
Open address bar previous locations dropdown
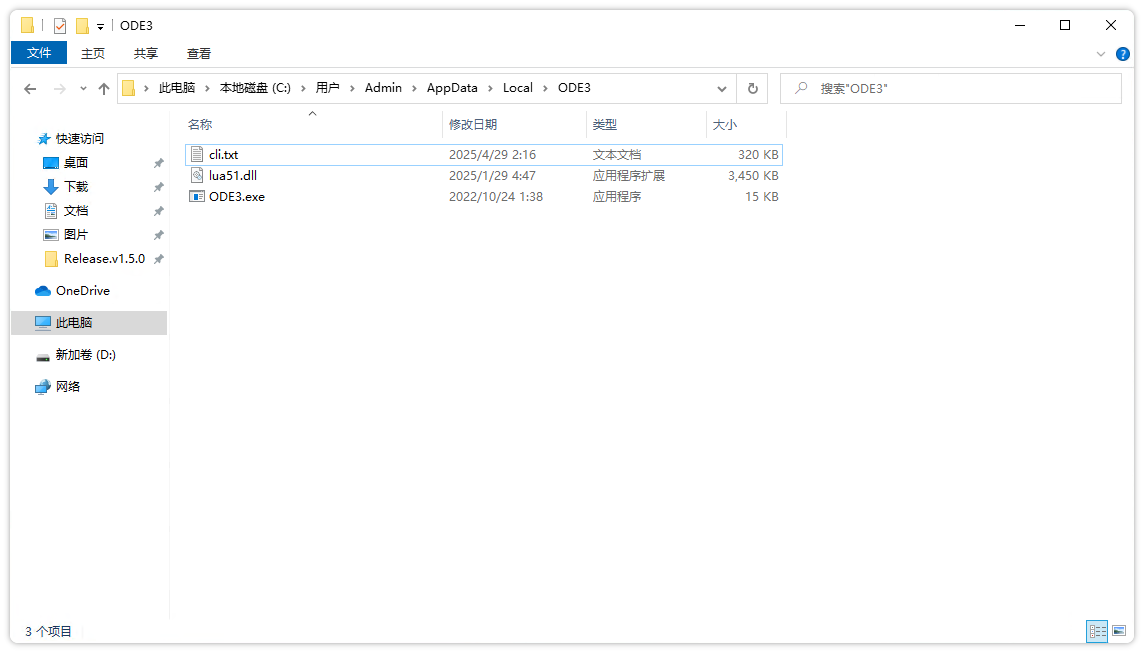[722, 88]
